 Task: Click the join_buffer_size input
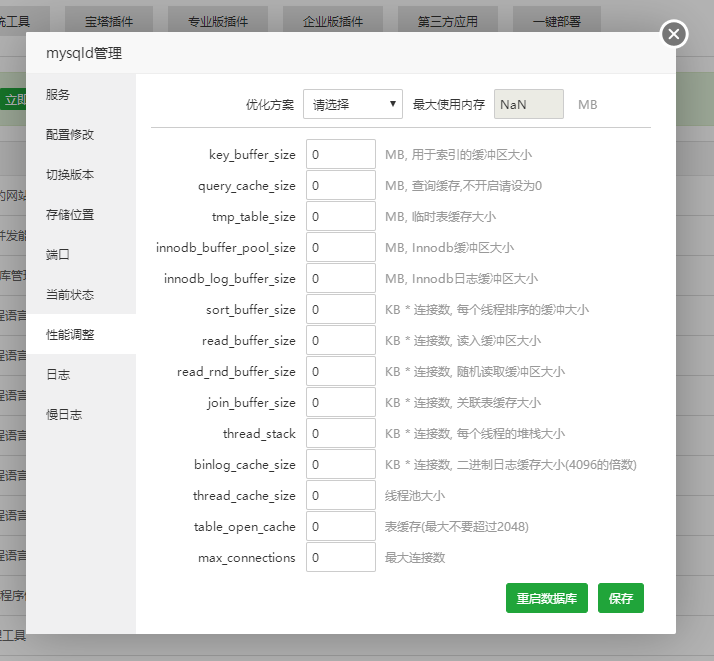pos(341,402)
